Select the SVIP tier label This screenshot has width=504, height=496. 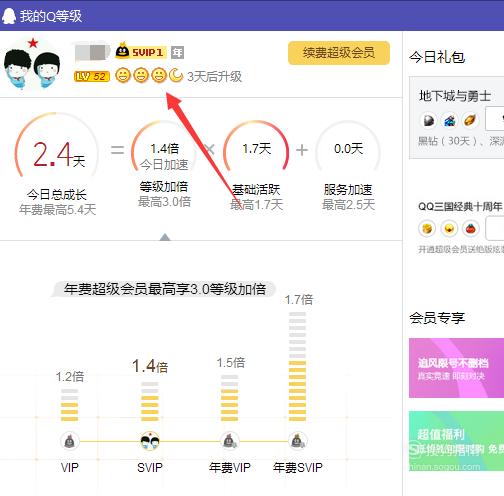click(150, 468)
